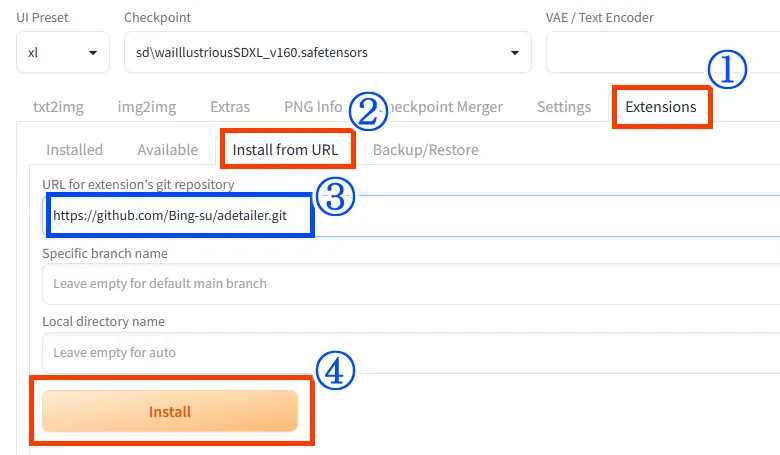Open the Available extensions subtab
Image resolution: width=780 pixels, height=455 pixels.
pos(168,150)
